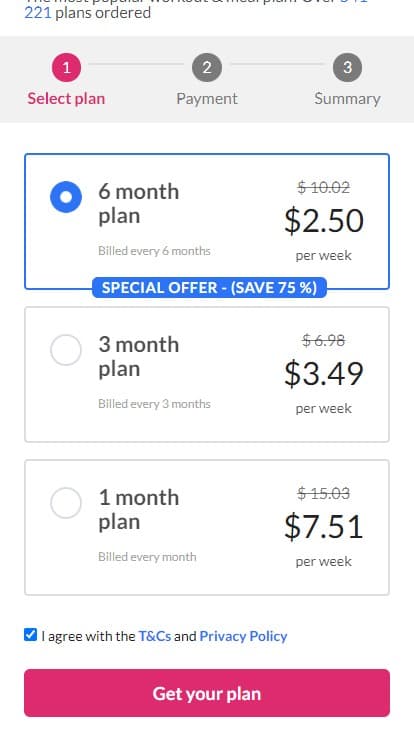Click the $2.50 per week price
414x736 pixels.
point(324,221)
